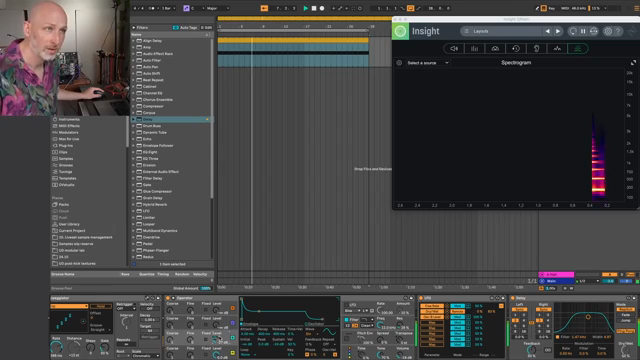Arm the arrangement Record button
The width and height of the screenshot is (640, 360).
(x=322, y=8)
